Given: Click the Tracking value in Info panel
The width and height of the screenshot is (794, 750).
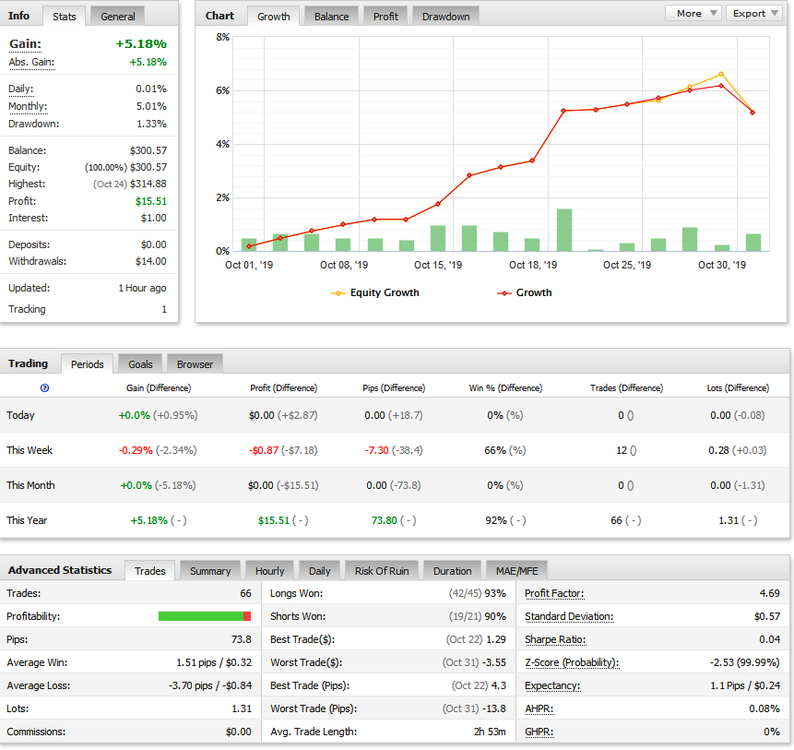Looking at the screenshot, I should [x=164, y=309].
